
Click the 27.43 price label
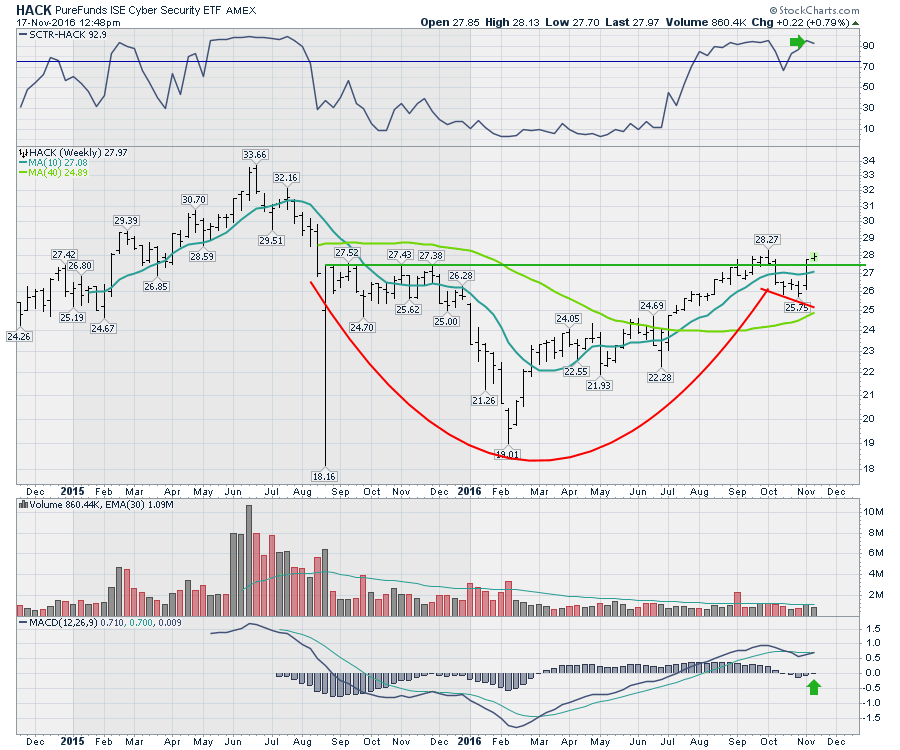pos(400,254)
